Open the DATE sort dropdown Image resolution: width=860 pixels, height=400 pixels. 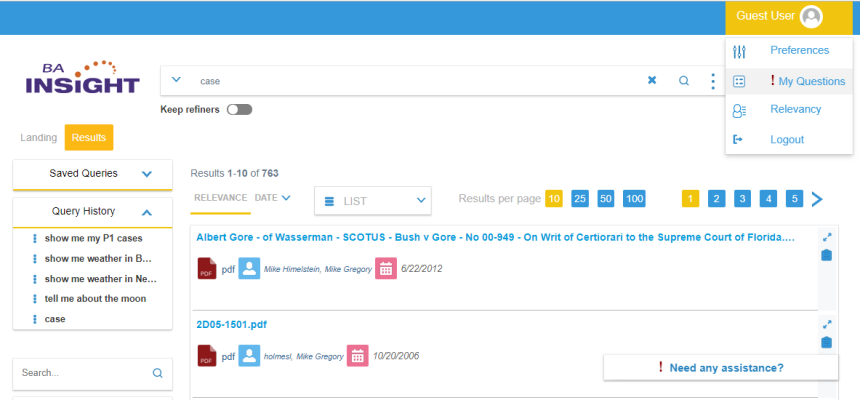pos(273,198)
